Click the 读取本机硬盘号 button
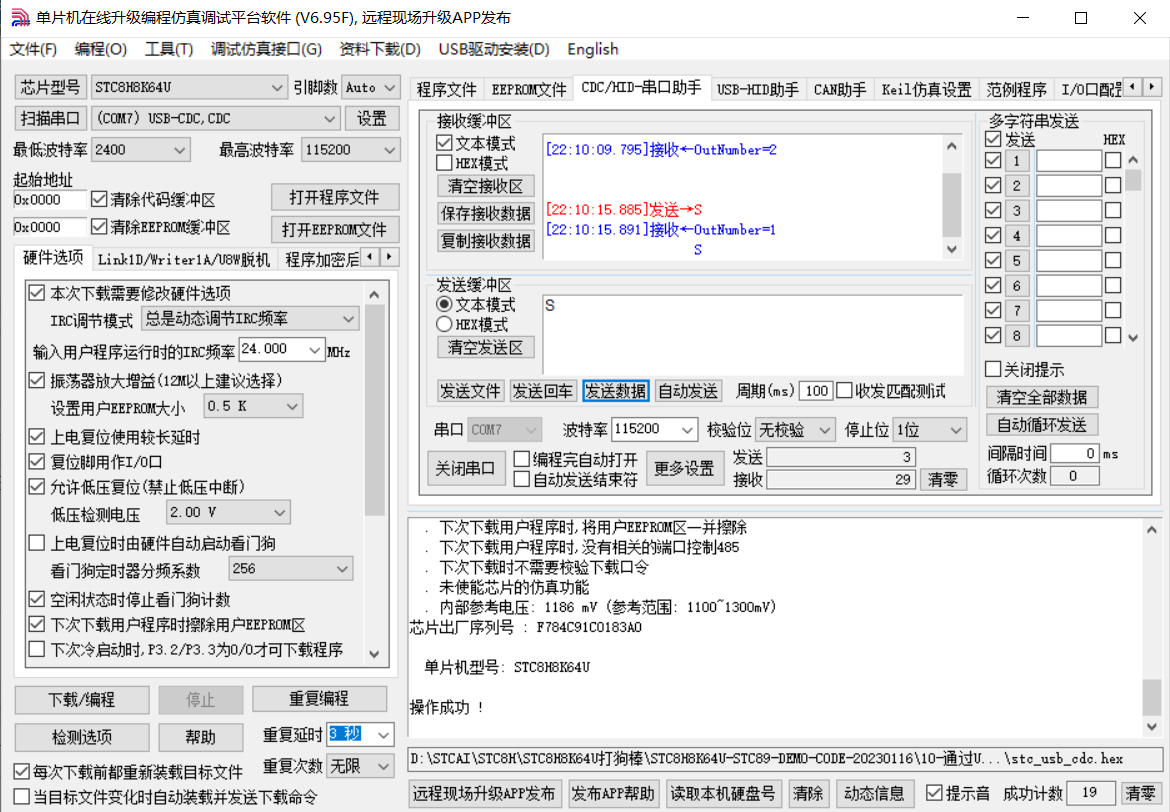Viewport: 1170px width, 812px height. pos(722,793)
